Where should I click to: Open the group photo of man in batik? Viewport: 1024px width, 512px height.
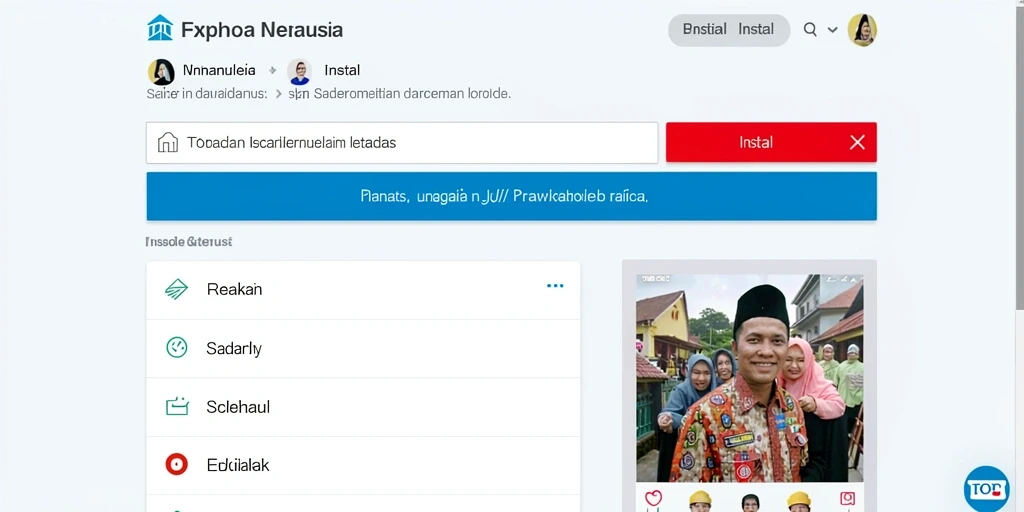[x=750, y=378]
